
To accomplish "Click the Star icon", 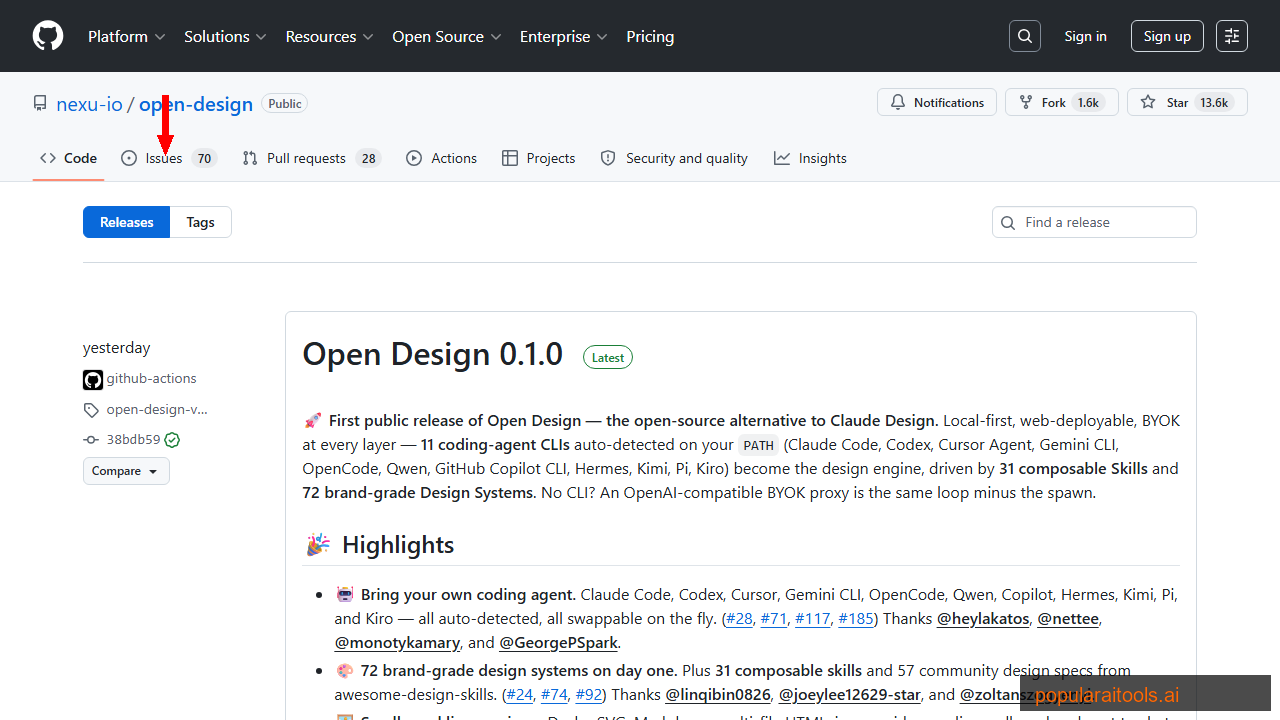I will 1148,102.
